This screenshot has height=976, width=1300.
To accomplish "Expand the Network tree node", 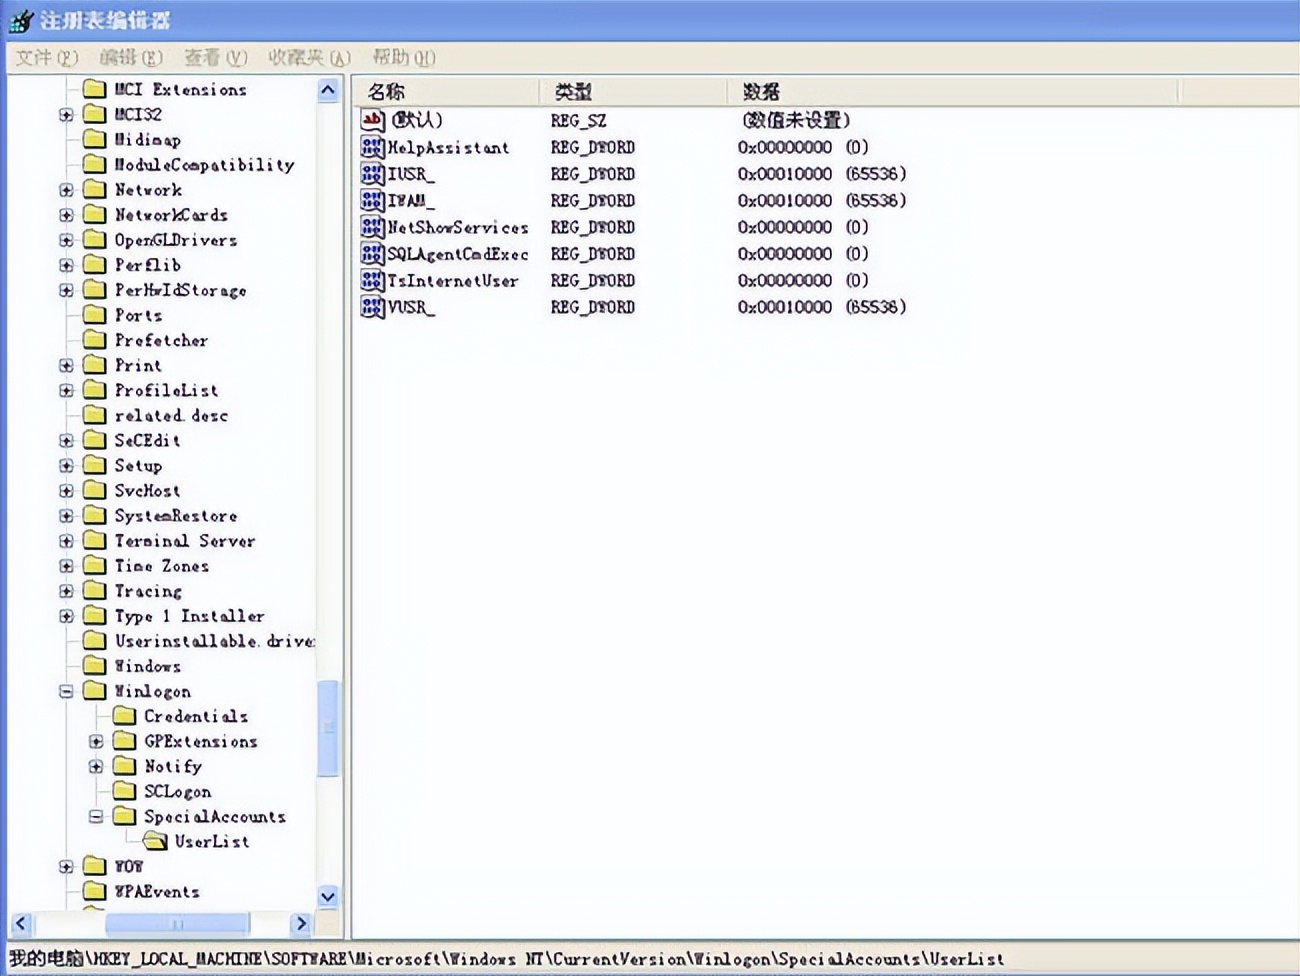I will click(65, 190).
